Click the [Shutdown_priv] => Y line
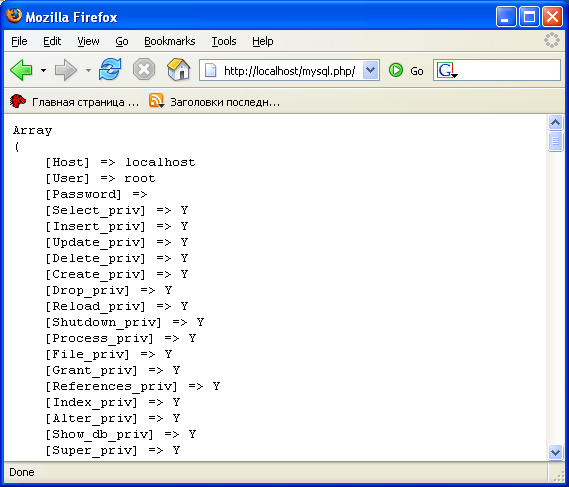Viewport: 569px width, 487px height. [124, 322]
